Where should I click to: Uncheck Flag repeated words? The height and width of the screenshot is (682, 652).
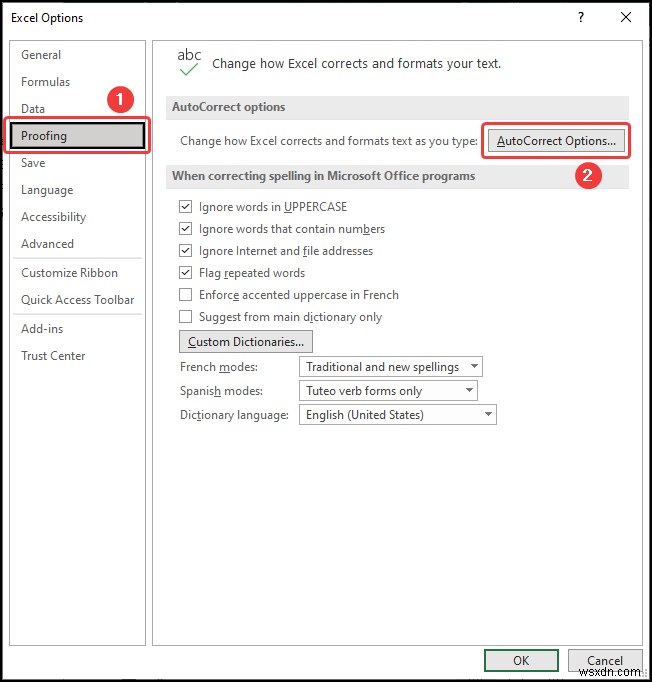186,273
